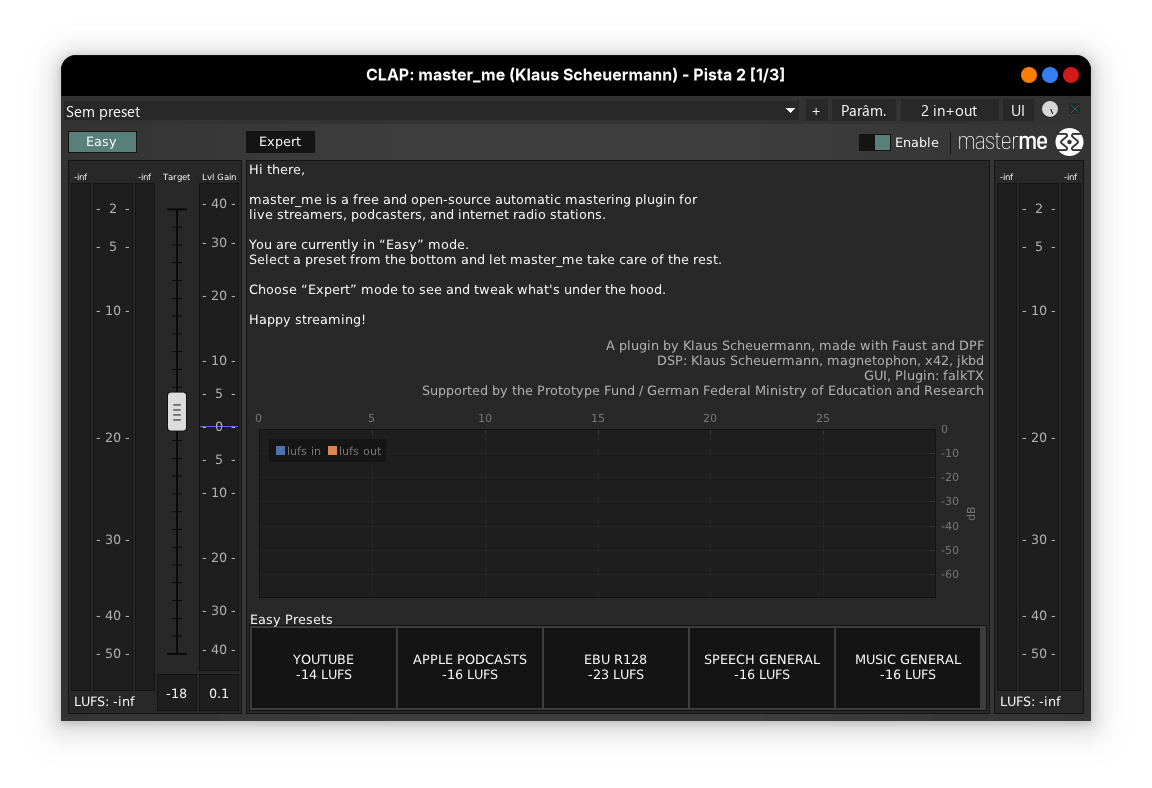Toggle the plugin bypass checkbox in header
This screenshot has width=1152, height=788.
coord(1075,110)
